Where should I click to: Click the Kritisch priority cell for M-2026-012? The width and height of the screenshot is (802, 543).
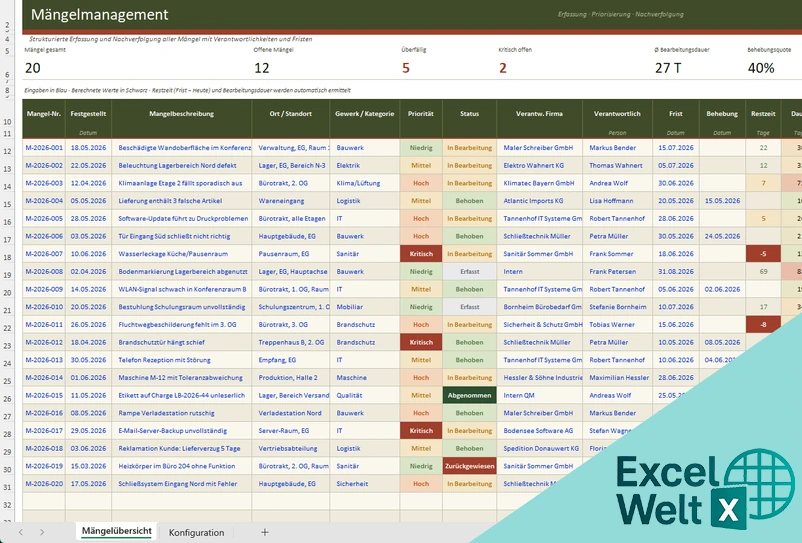(x=421, y=342)
